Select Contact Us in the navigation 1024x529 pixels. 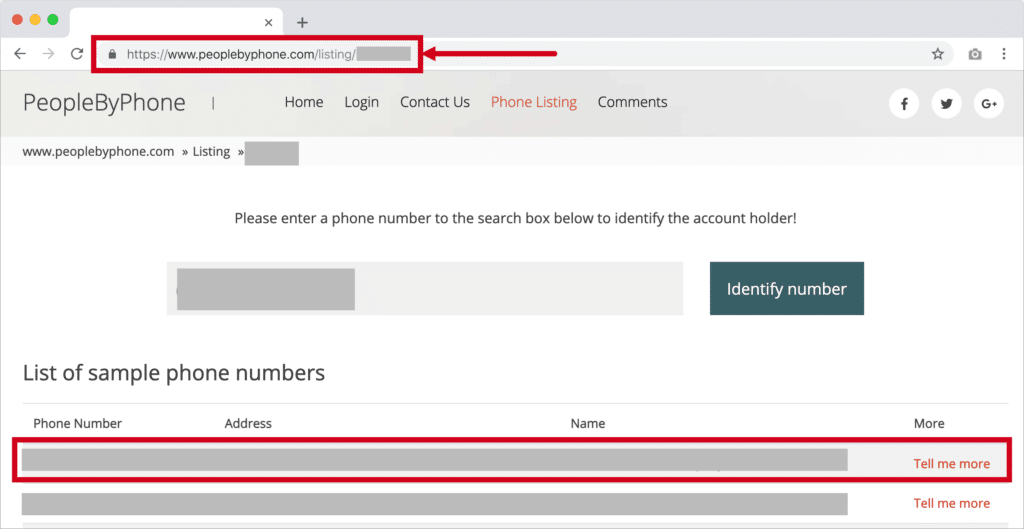click(434, 102)
